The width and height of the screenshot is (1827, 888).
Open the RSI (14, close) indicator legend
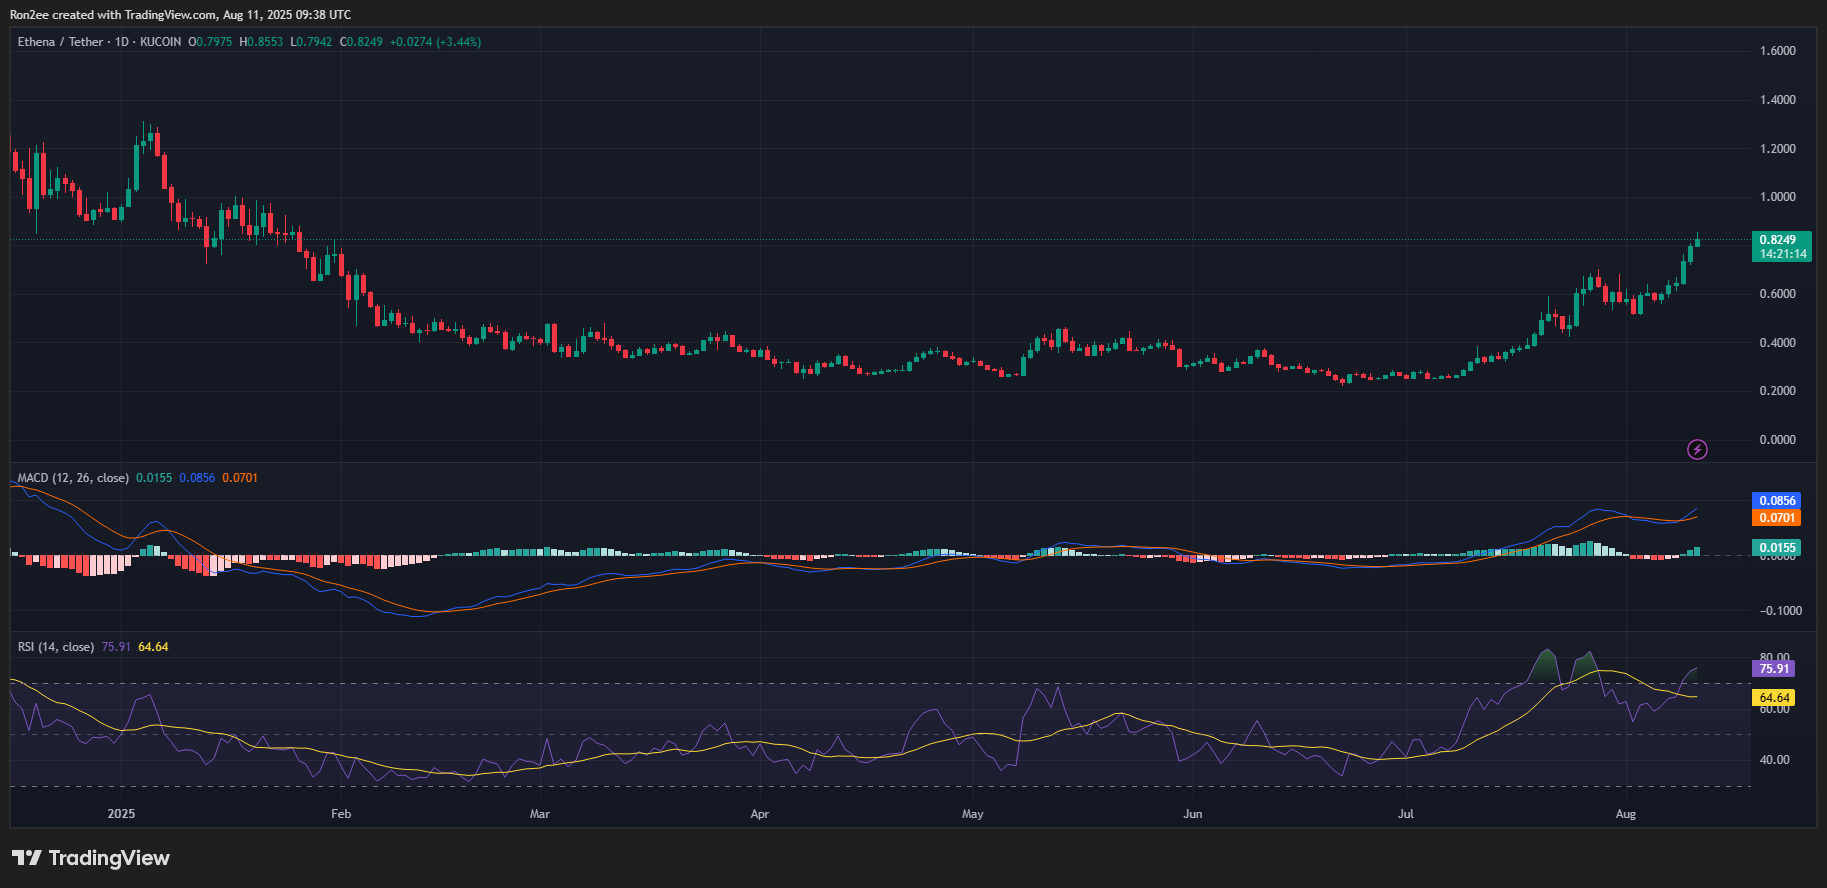[56, 647]
